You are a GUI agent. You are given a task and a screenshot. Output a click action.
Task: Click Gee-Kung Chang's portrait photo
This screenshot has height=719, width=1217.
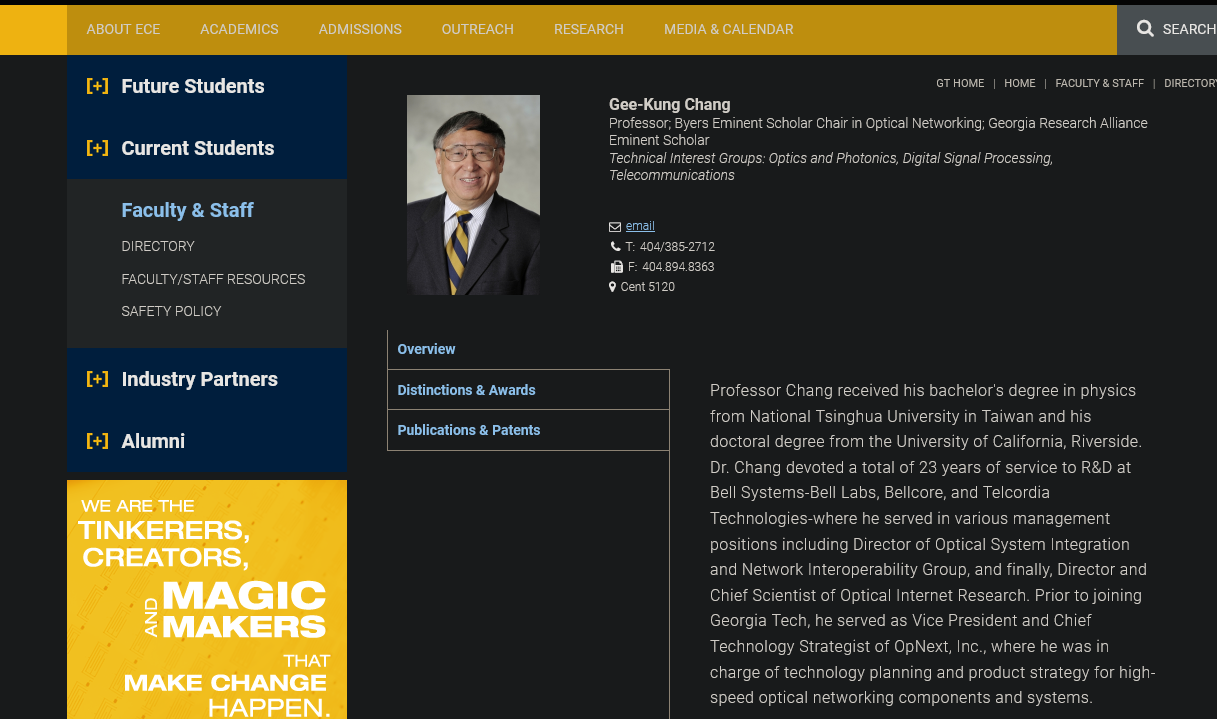pyautogui.click(x=473, y=195)
